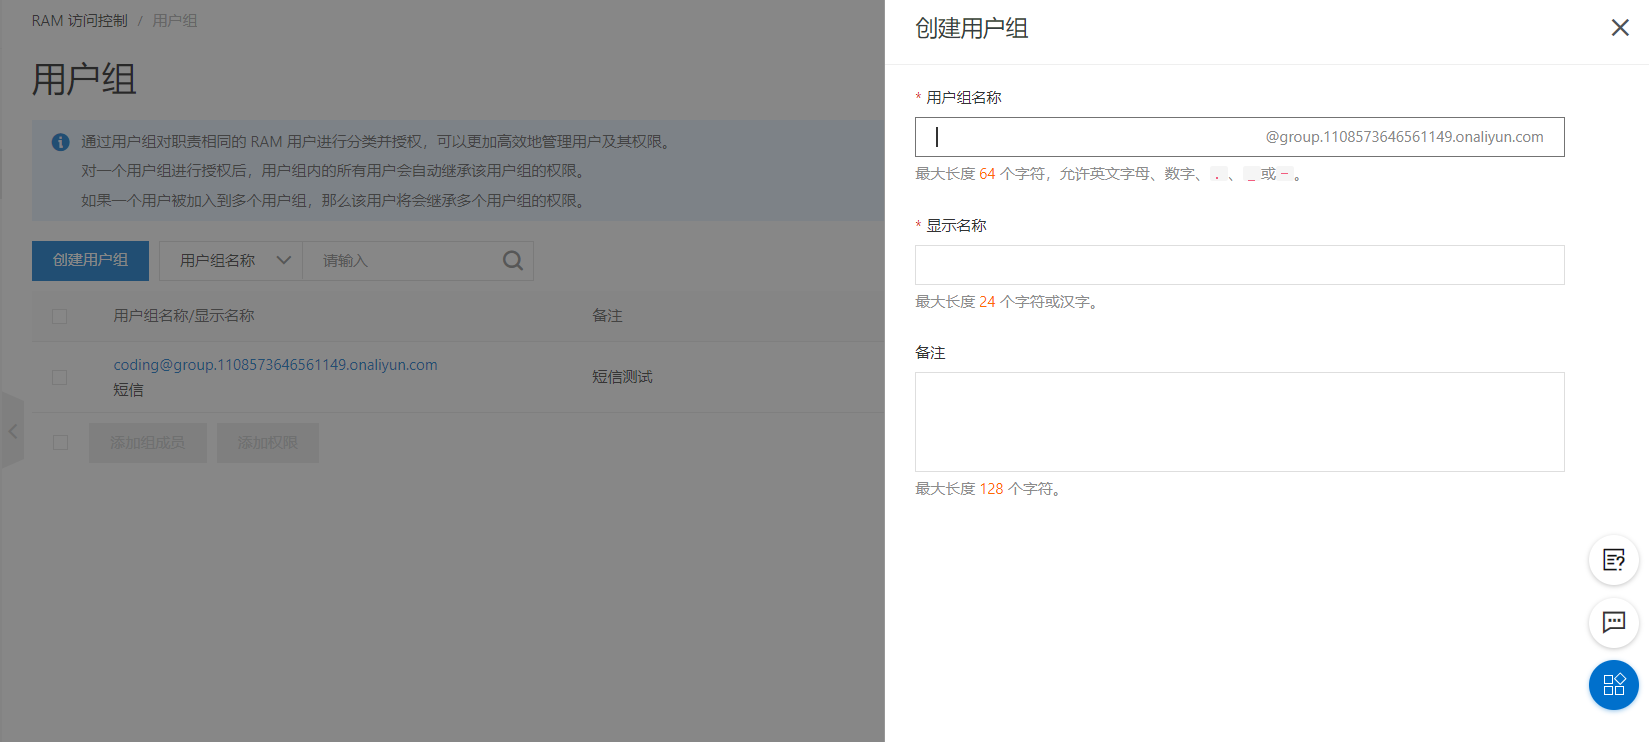Click the 最大长度 128 个字符 hint
The image size is (1649, 742).
coord(990,489)
